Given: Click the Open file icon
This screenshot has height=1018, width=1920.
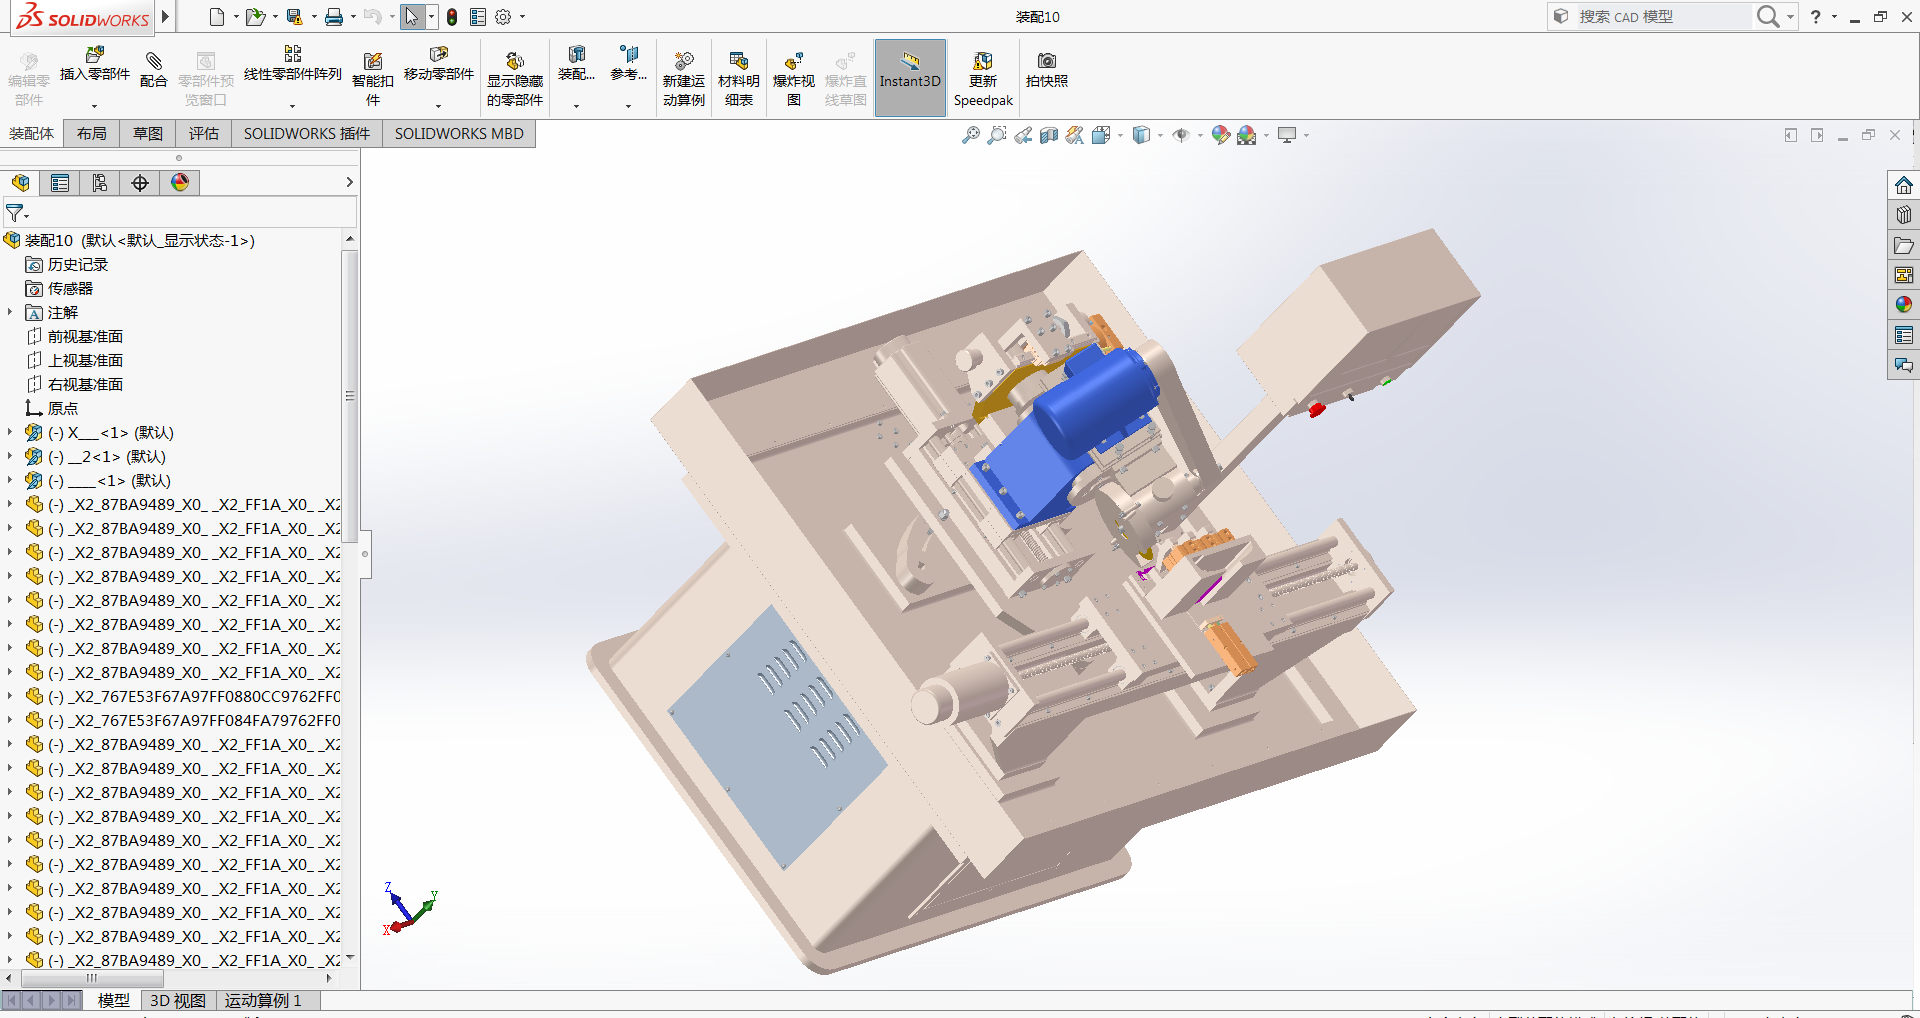Looking at the screenshot, I should [x=255, y=17].
